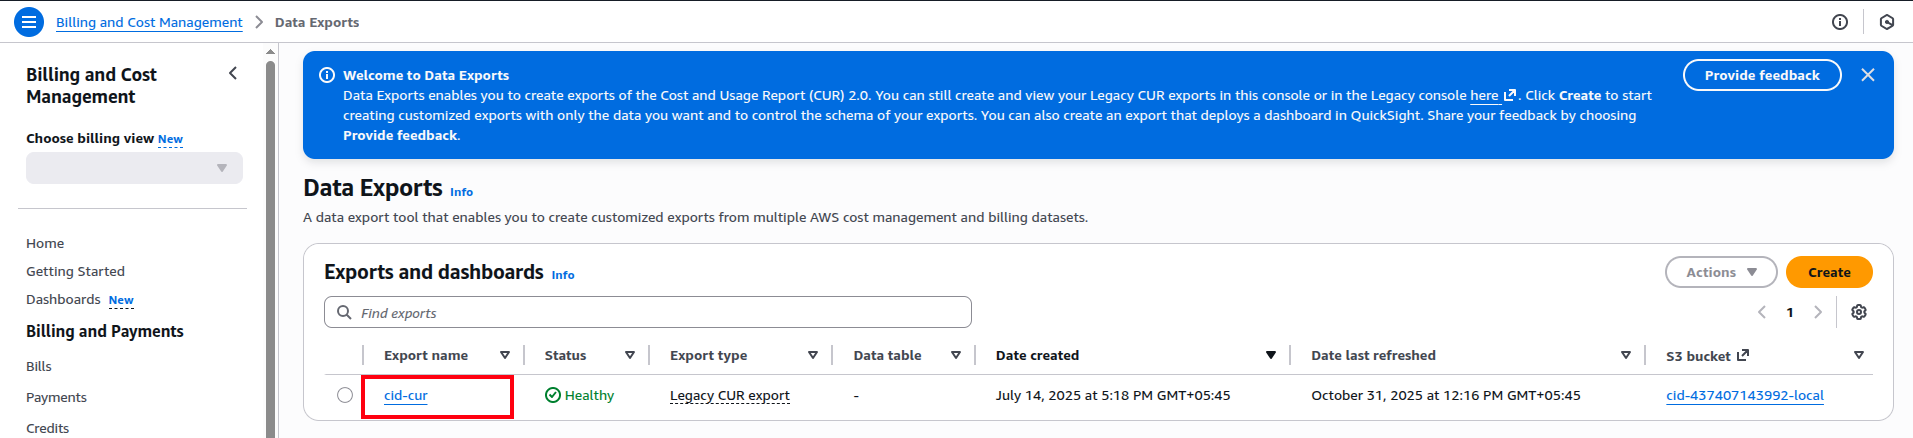1913x438 pixels.
Task: Go to previous page of exports
Action: [1762, 312]
